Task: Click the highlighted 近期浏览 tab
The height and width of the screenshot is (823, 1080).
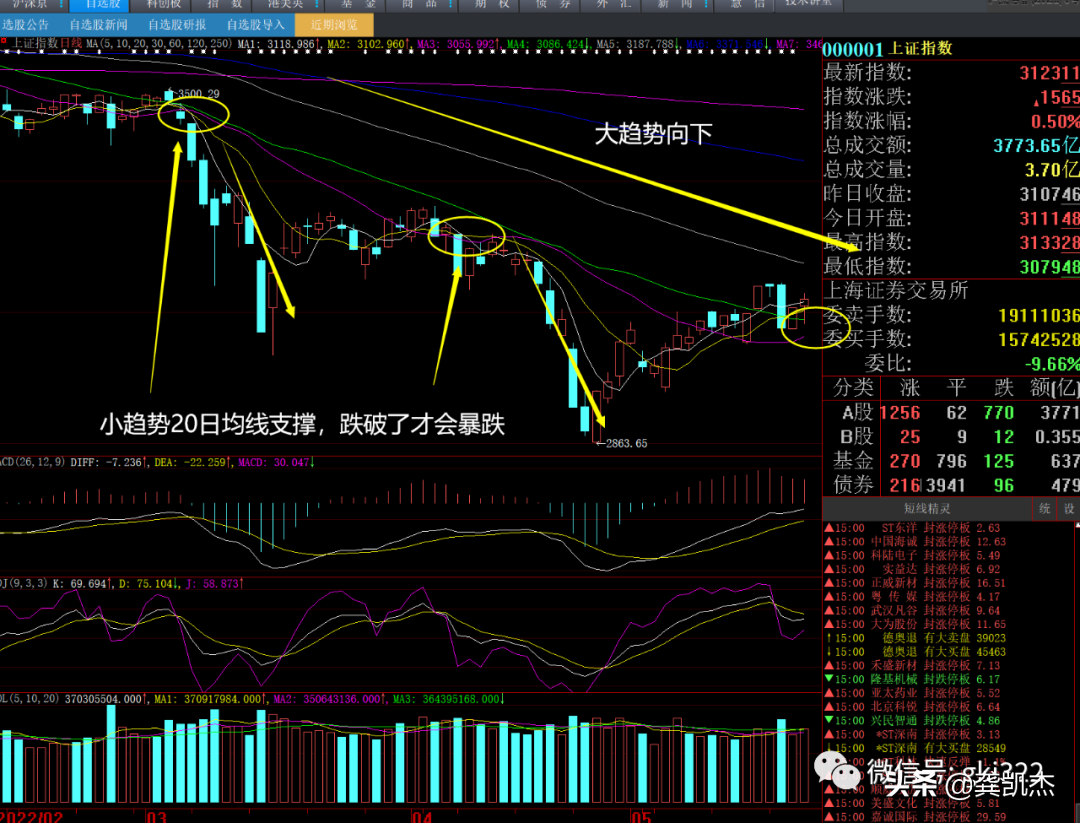Action: click(x=334, y=25)
